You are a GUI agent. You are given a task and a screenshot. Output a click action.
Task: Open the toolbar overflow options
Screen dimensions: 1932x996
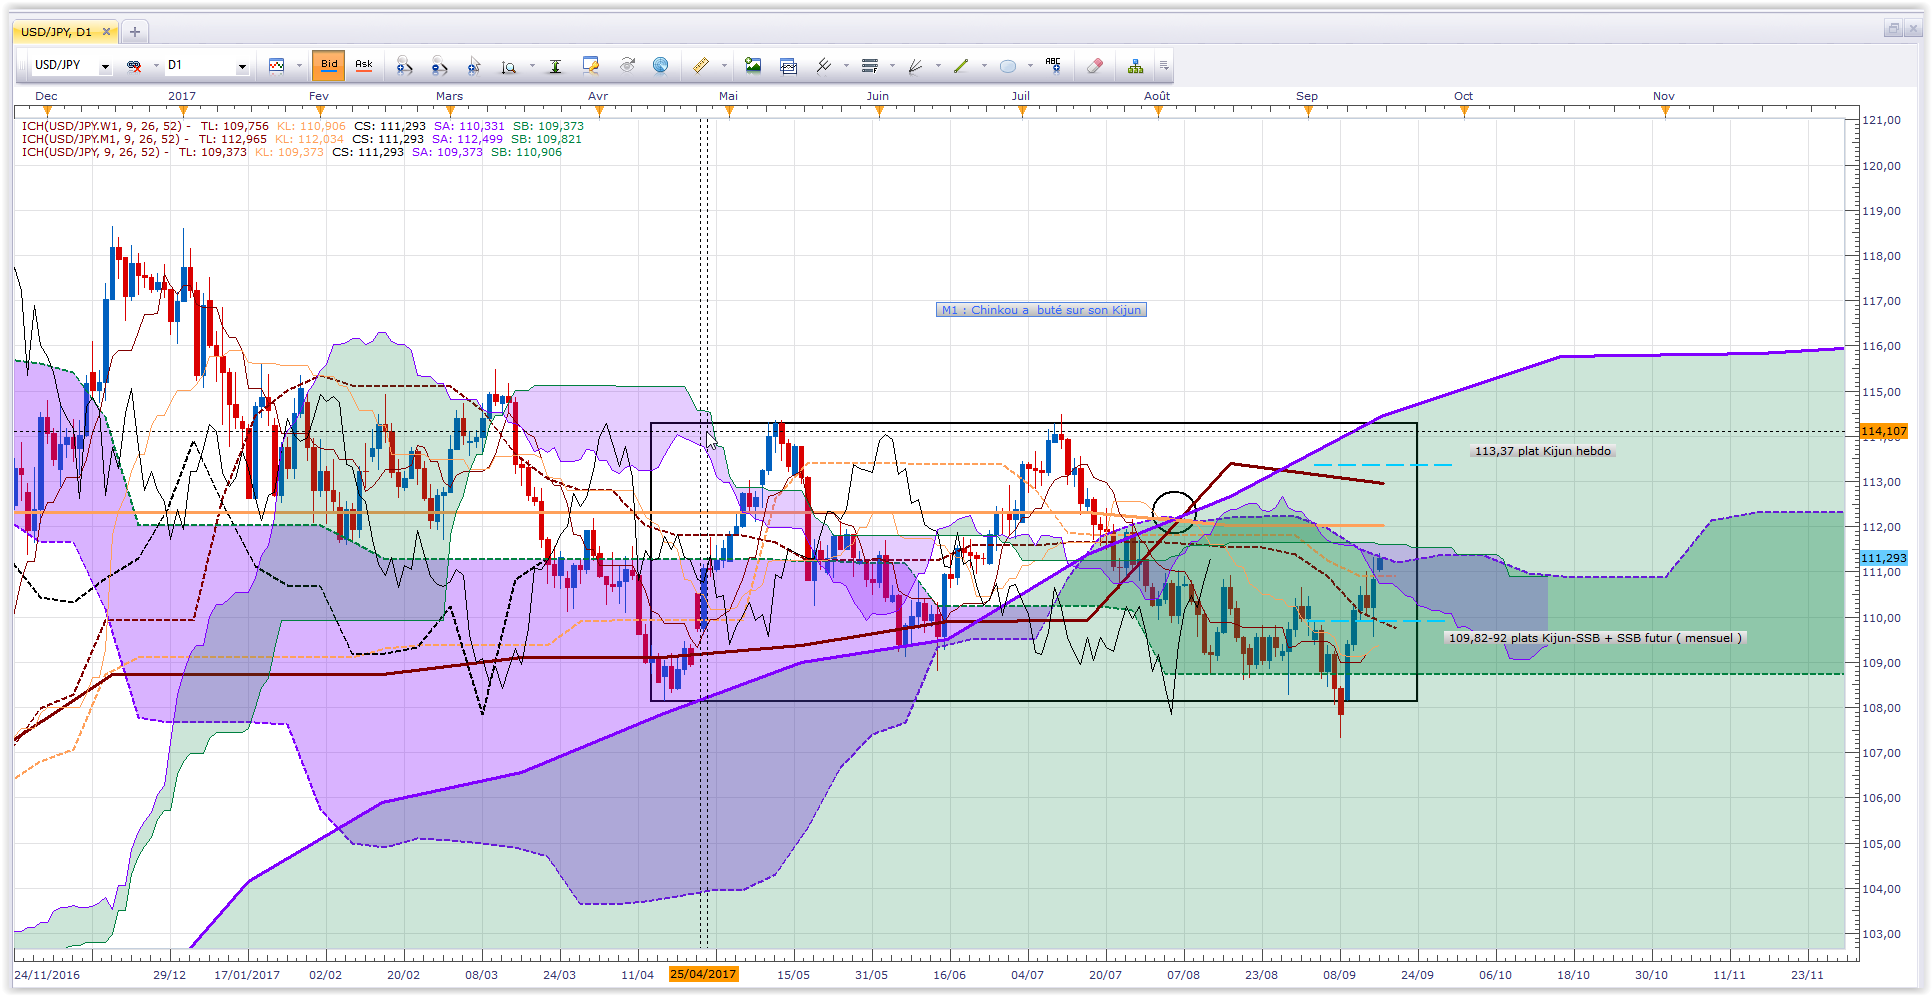1164,66
